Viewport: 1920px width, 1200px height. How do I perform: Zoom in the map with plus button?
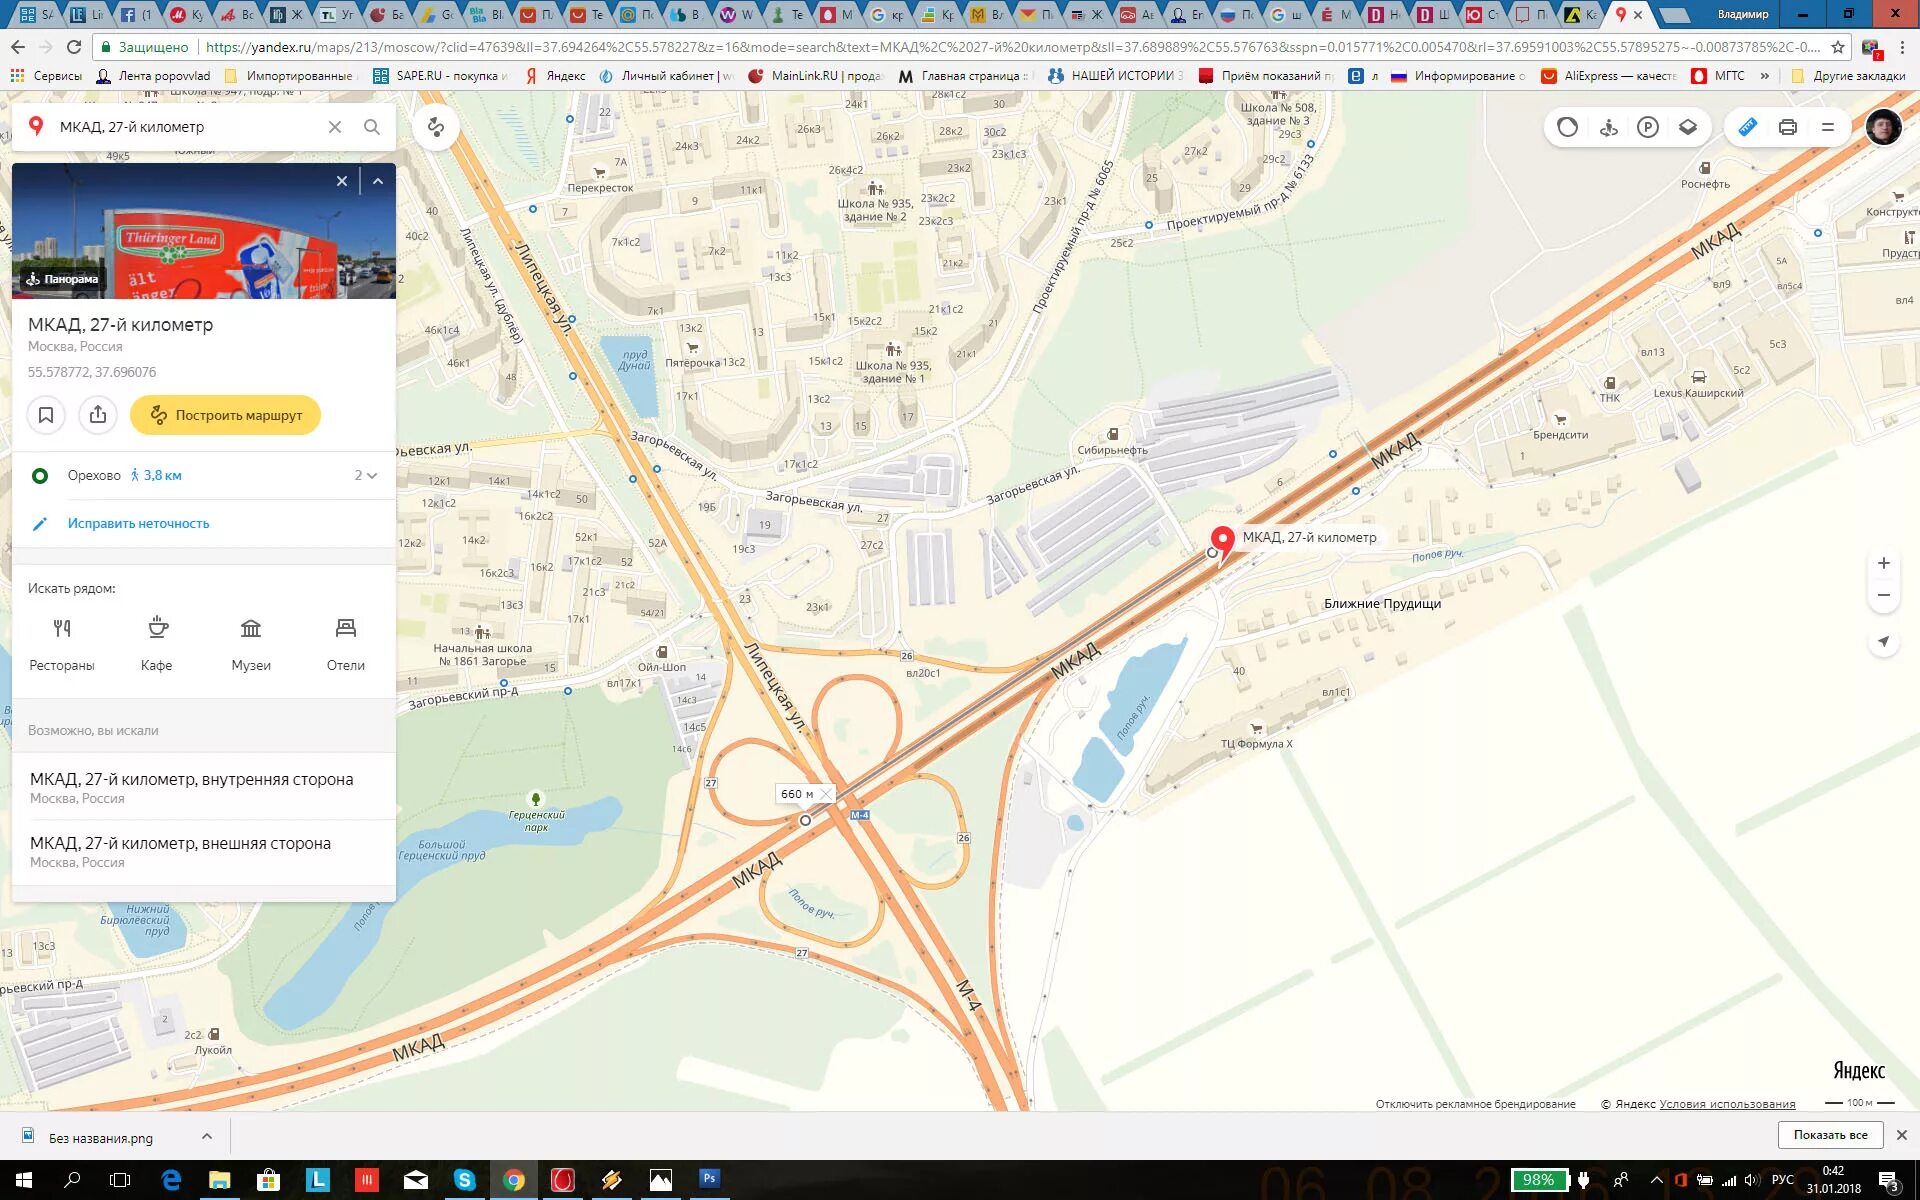(1883, 563)
